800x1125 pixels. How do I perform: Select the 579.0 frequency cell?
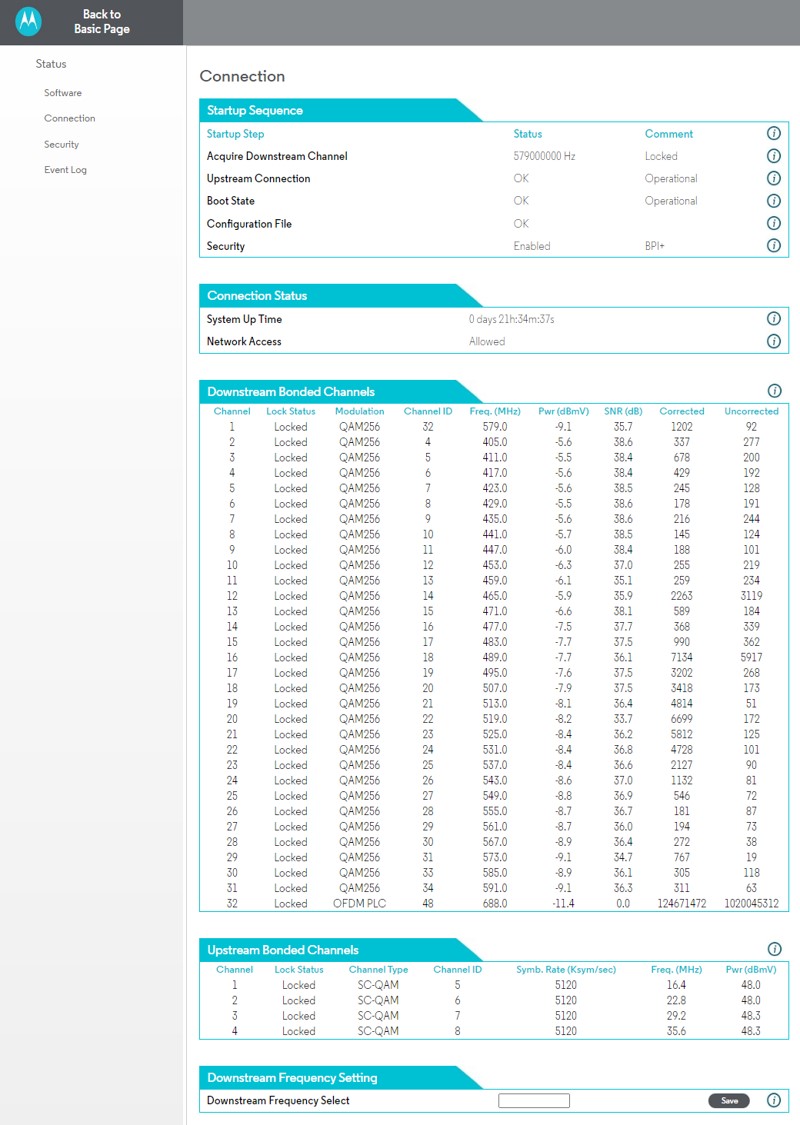coord(494,427)
